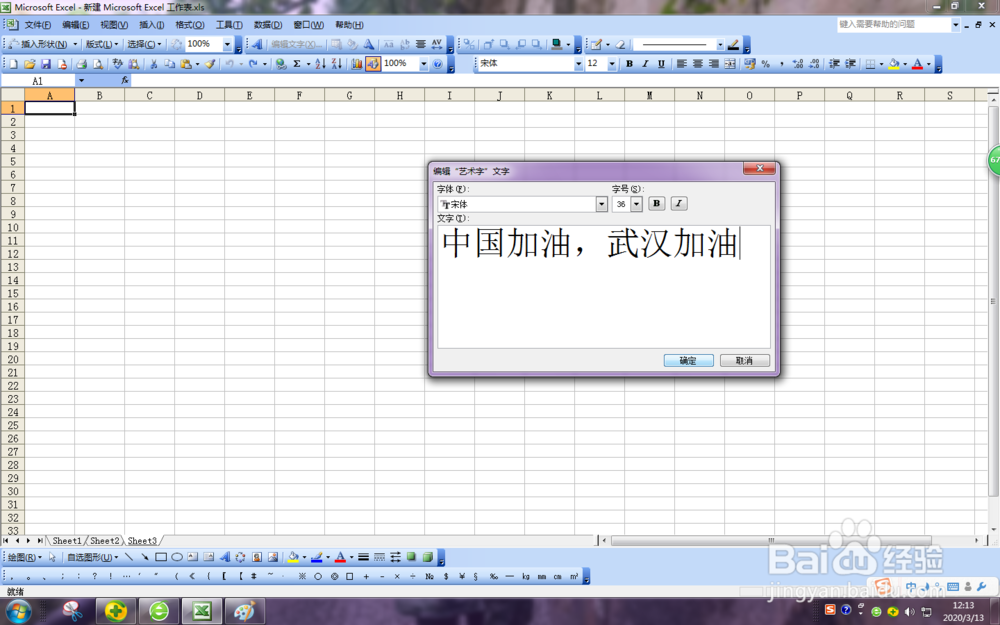1000x625 pixels.
Task: Click the Percent Style icon
Action: 765,64
